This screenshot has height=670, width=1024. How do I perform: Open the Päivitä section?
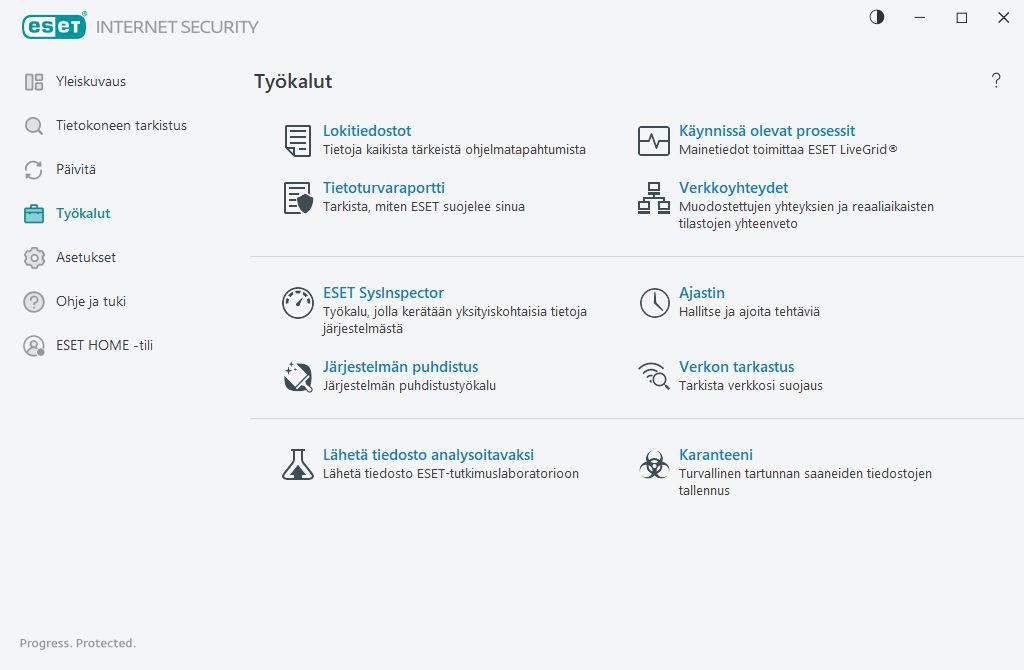click(x=76, y=170)
